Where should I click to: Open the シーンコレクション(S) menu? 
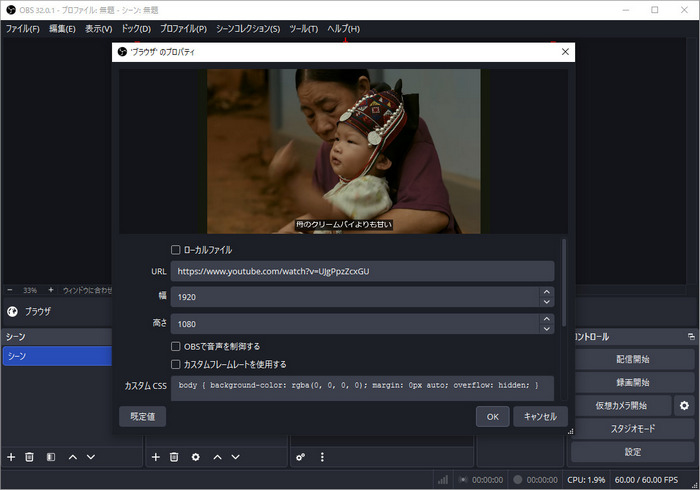click(x=248, y=29)
